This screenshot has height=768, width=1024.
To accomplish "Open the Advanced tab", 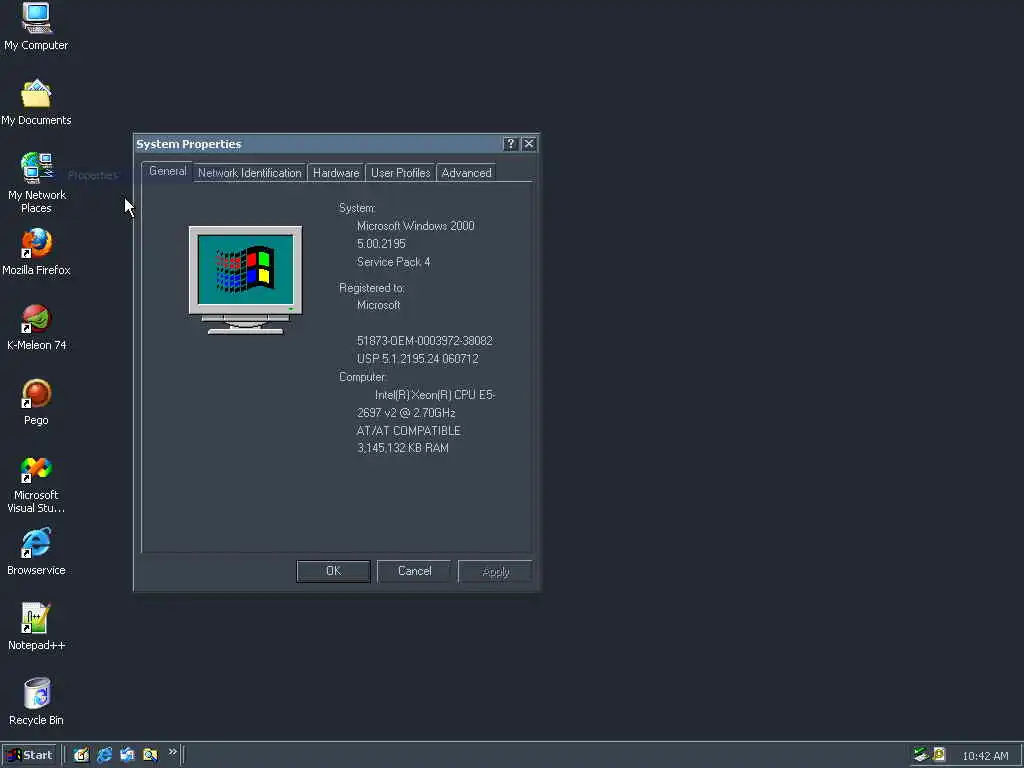I will tap(466, 173).
